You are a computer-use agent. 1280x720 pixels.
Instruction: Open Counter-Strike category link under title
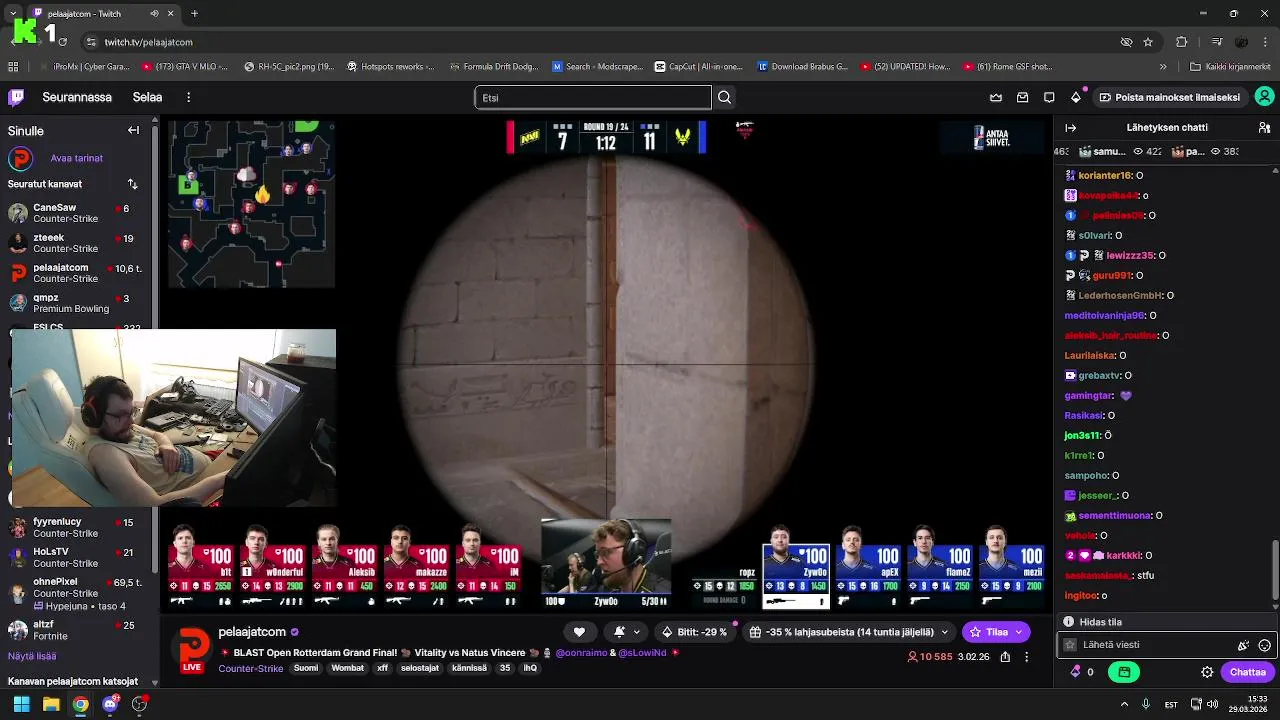pos(251,668)
